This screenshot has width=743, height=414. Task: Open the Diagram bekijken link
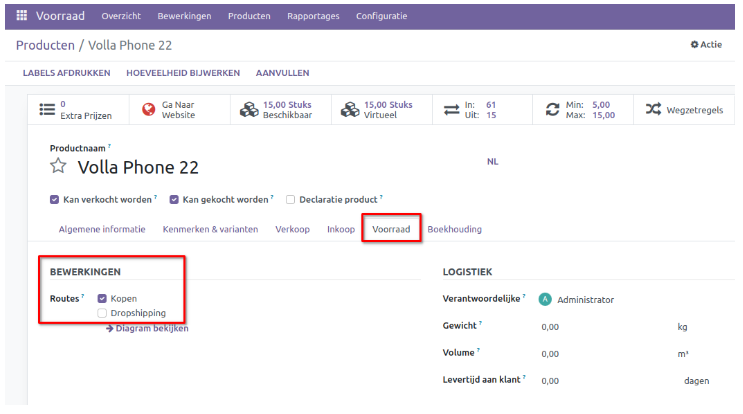[147, 328]
